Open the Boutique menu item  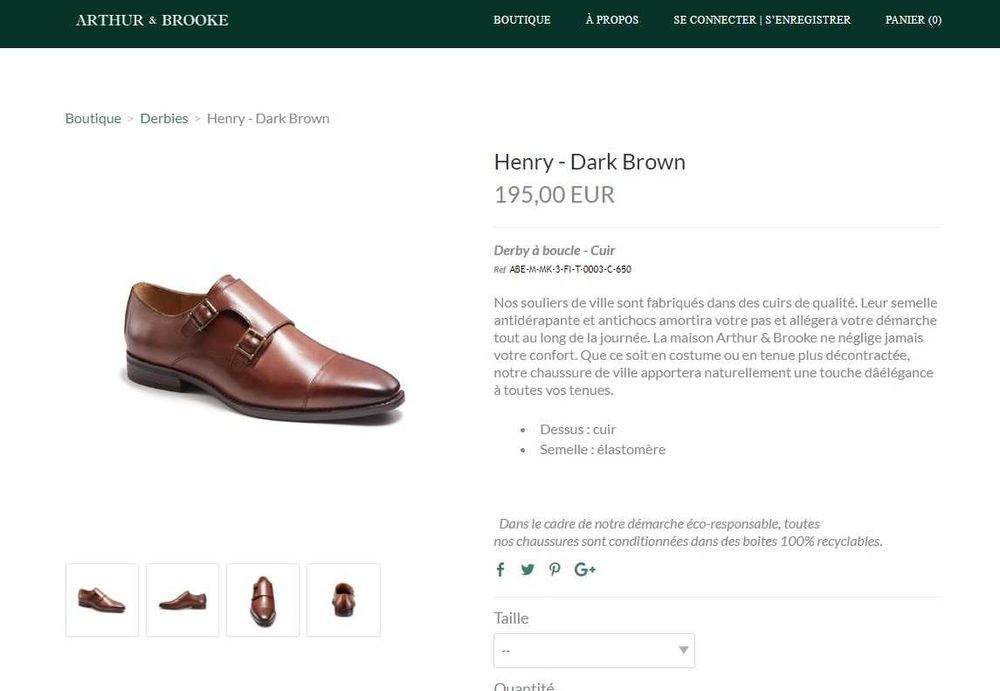(x=522, y=20)
